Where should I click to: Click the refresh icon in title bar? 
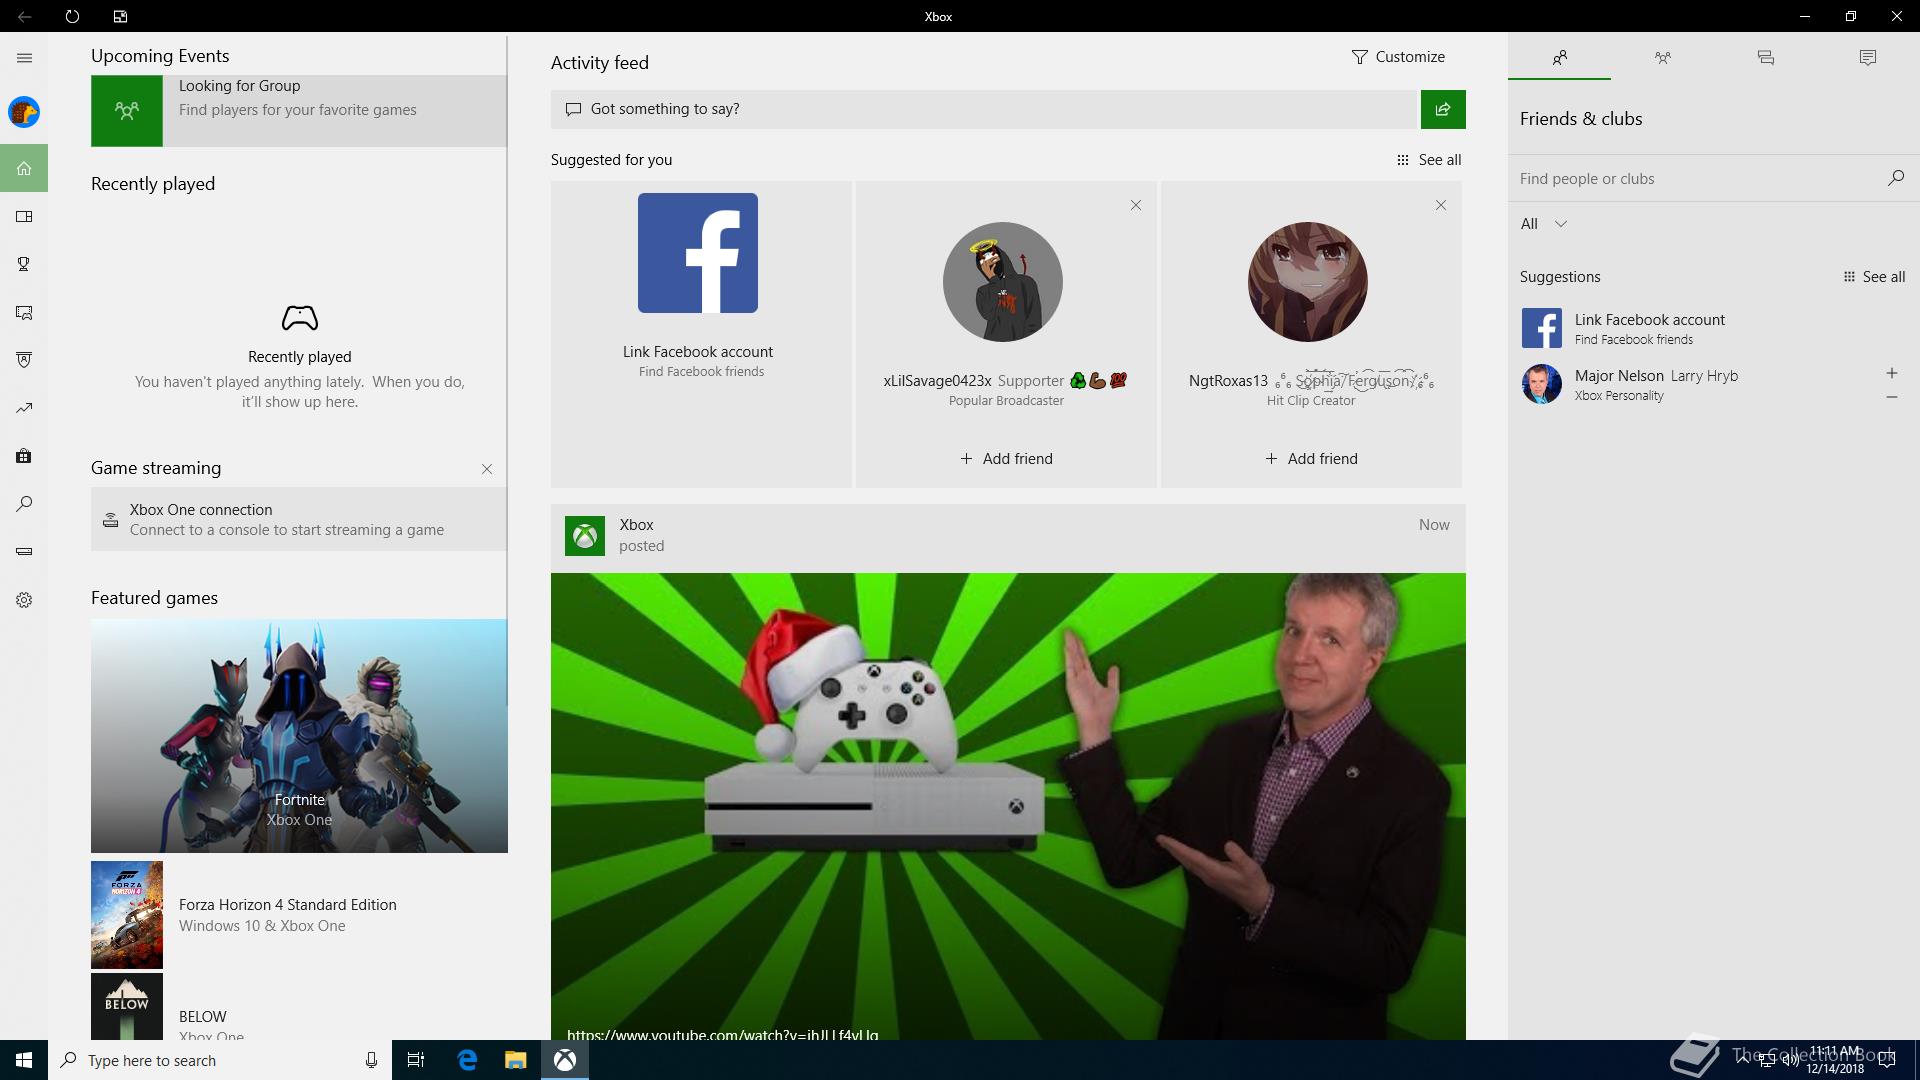coord(72,16)
